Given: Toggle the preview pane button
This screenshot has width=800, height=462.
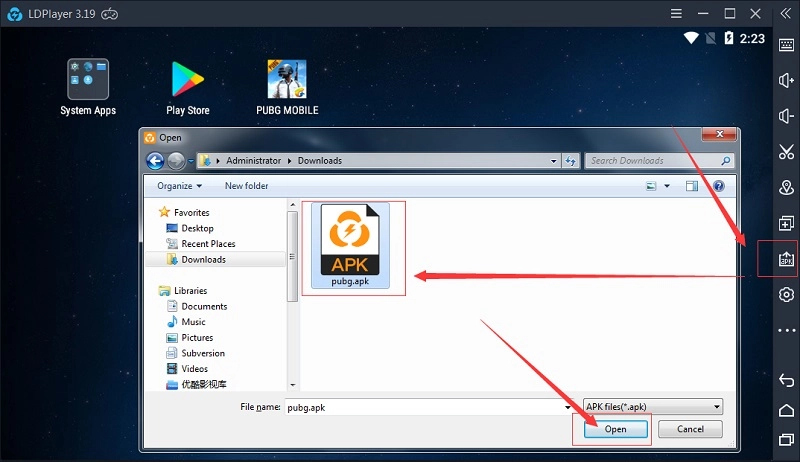Looking at the screenshot, I should click(692, 186).
